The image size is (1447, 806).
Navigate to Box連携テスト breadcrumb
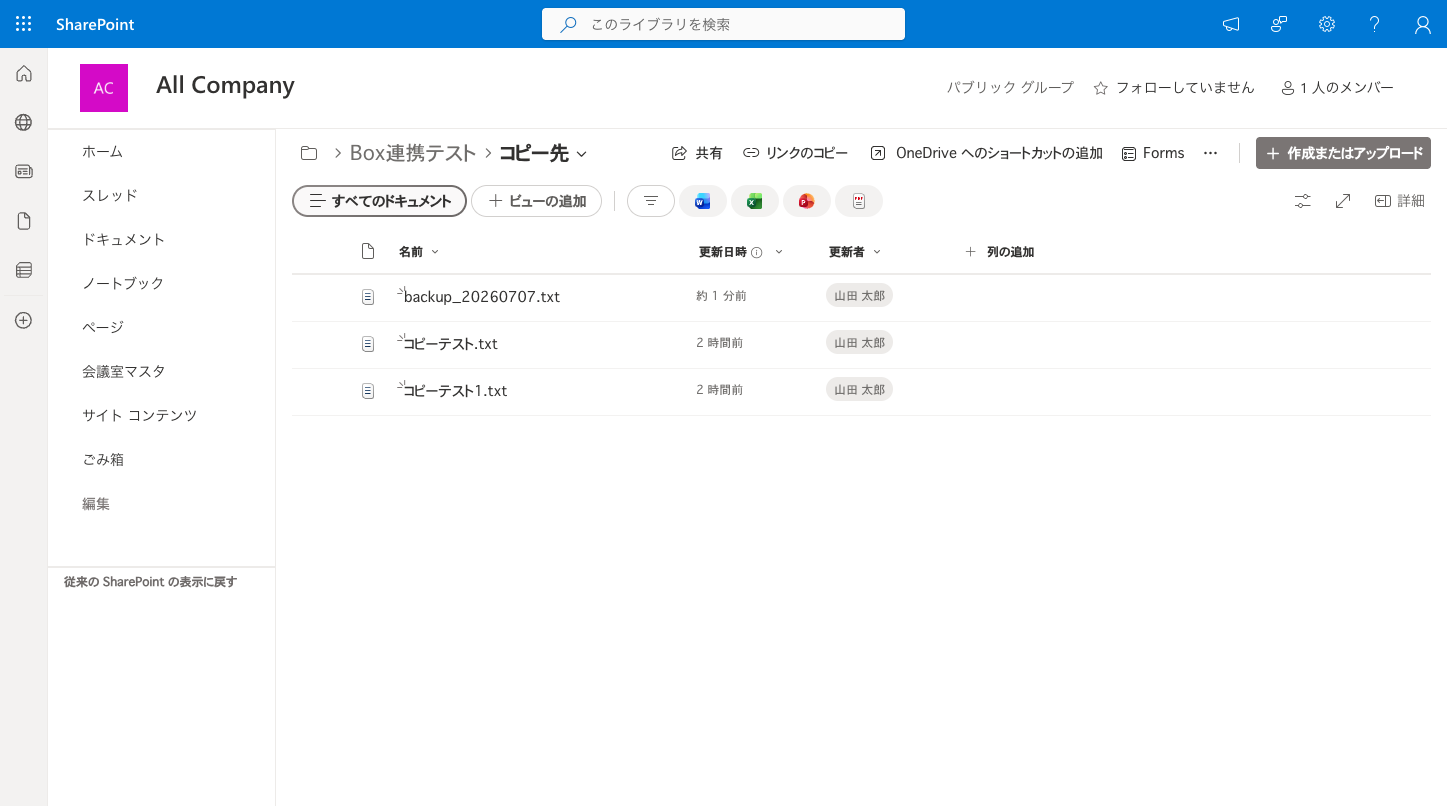pos(413,153)
